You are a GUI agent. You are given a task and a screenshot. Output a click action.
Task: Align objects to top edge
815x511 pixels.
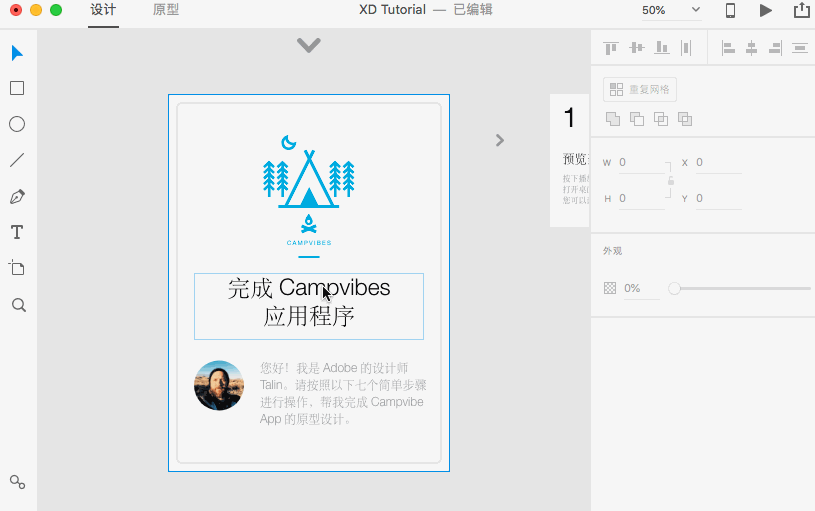611,48
